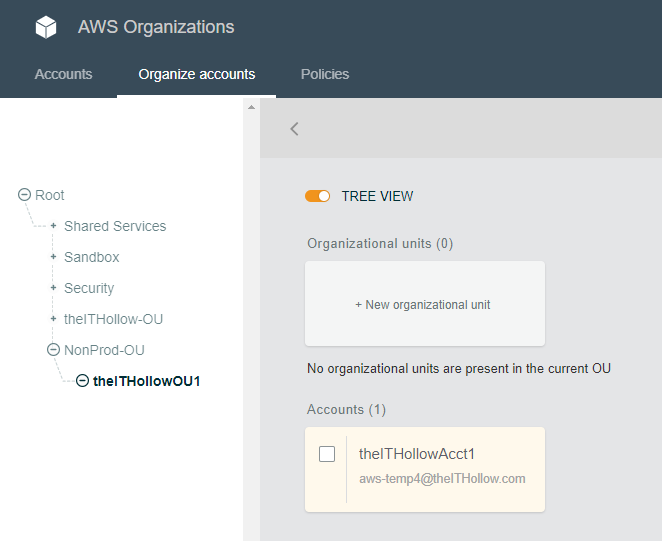Turn off the Tree View toggle
Image resolution: width=662 pixels, height=541 pixels.
318,196
